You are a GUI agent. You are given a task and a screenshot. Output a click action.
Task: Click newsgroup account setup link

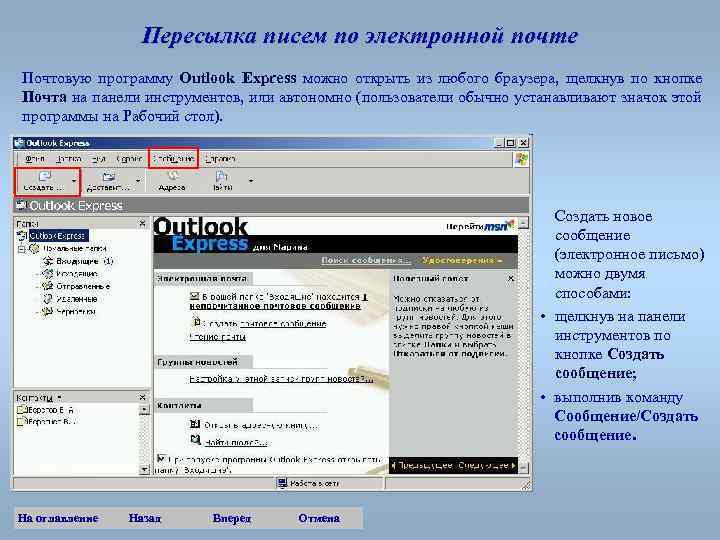pyautogui.click(x=281, y=379)
